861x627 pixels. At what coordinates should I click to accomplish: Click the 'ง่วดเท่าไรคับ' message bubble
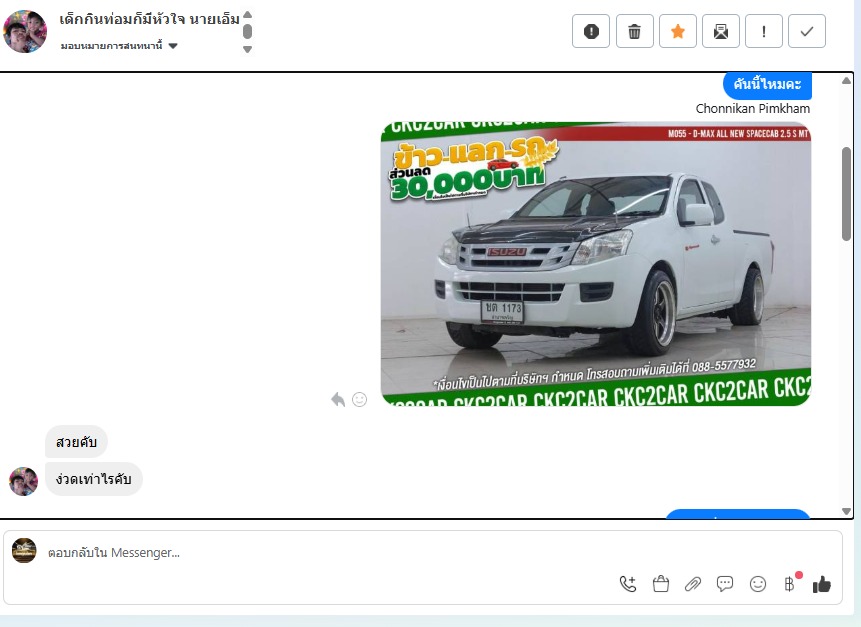tap(93, 479)
